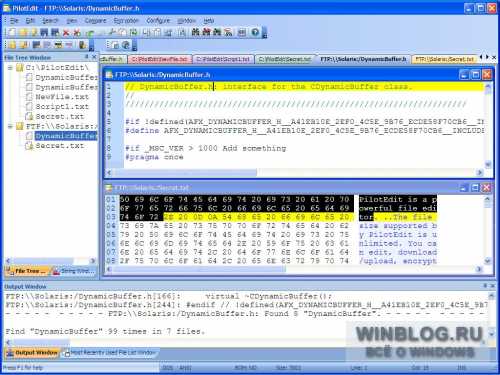Switch to the FTP:\\Solaris:/Secret.txt tab
The image size is (500, 375).
point(444,59)
